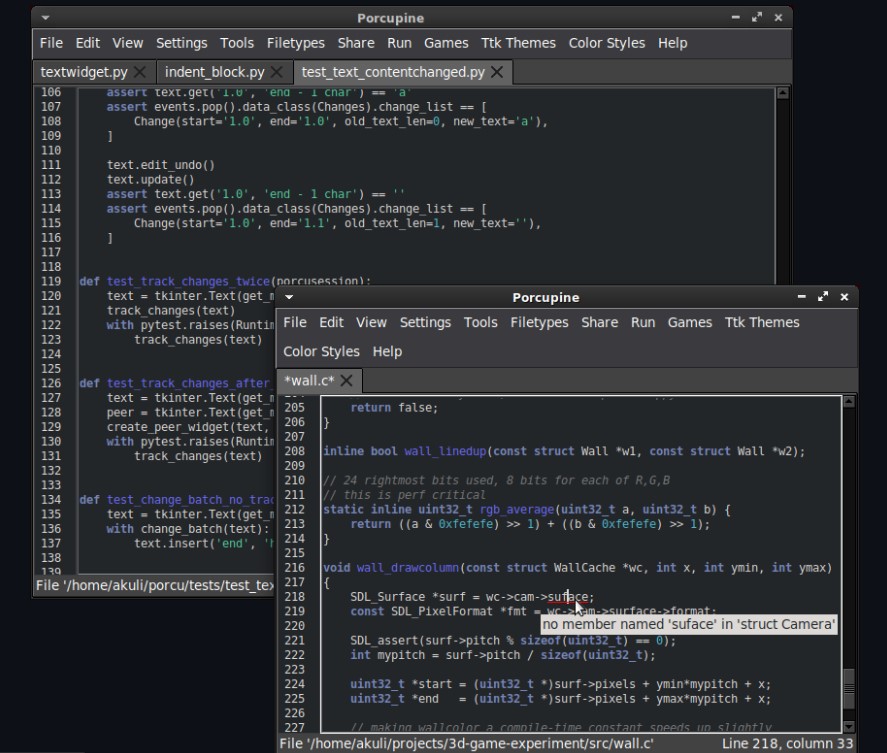
Task: Open Filetypes menu in back window
Action: pos(296,43)
